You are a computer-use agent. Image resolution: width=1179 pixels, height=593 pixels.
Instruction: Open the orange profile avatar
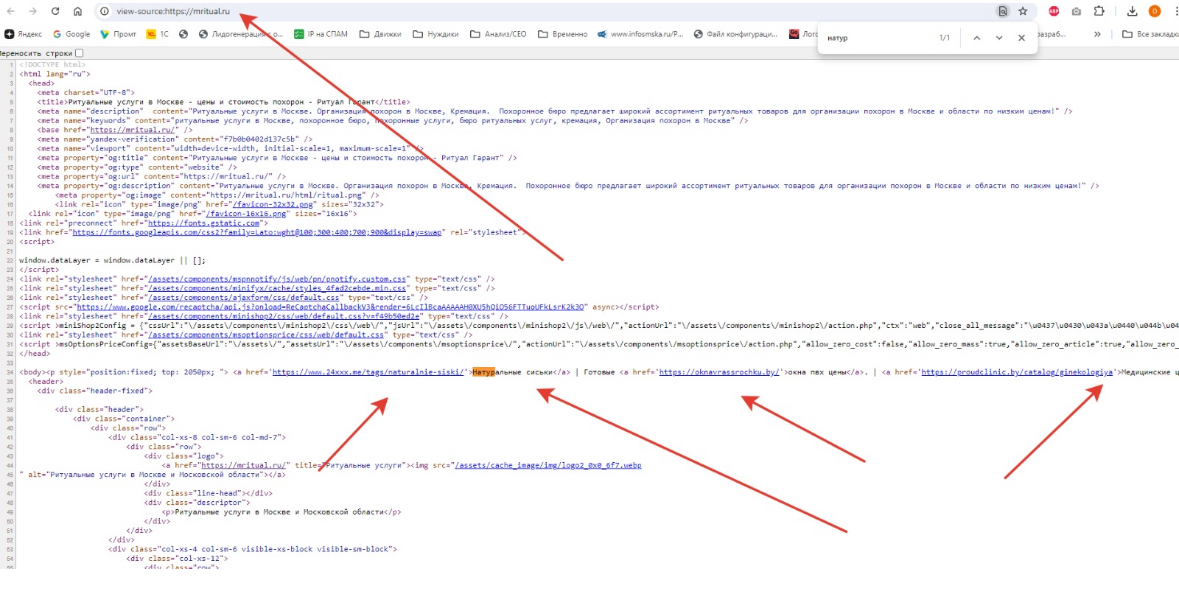(1154, 11)
